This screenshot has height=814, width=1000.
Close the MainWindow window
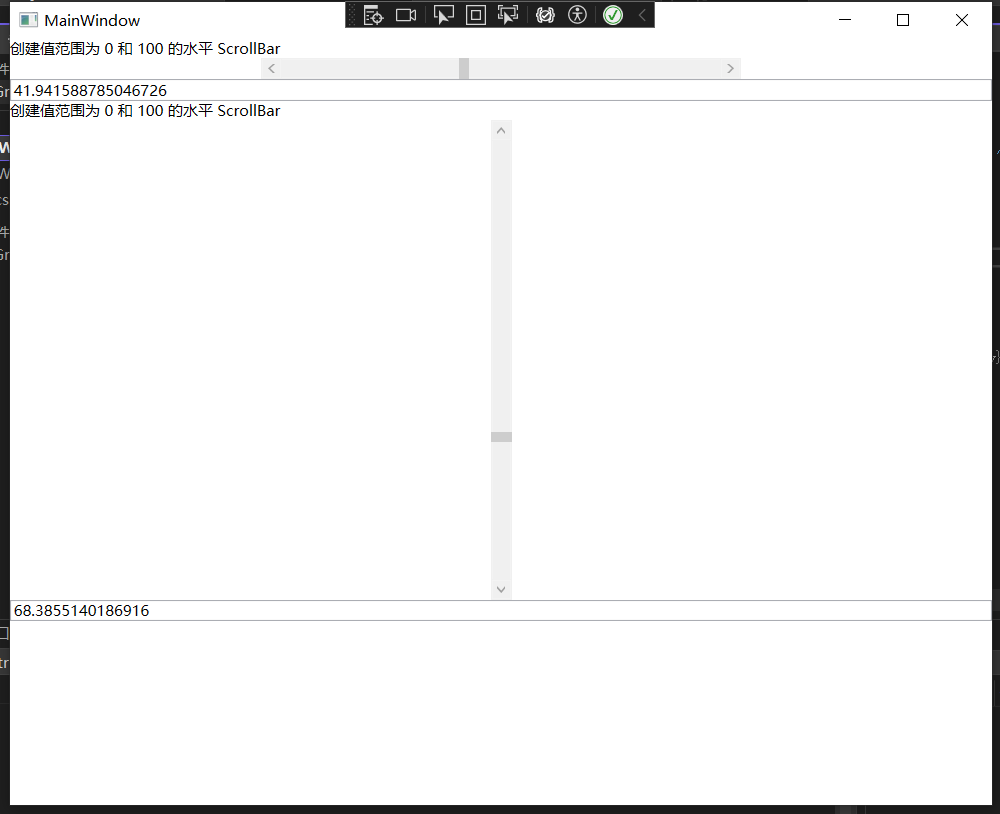point(962,20)
